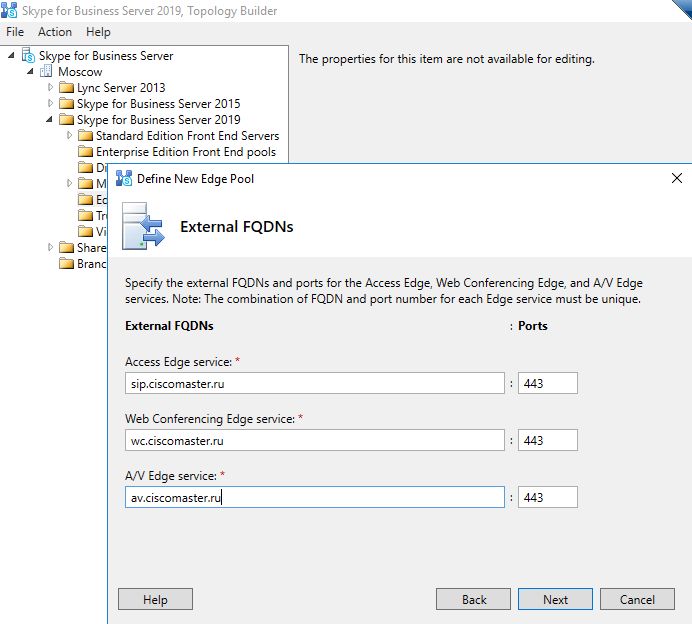Click the External FQDNs server arrows icon
Screen dimensions: 692x624
tap(143, 226)
